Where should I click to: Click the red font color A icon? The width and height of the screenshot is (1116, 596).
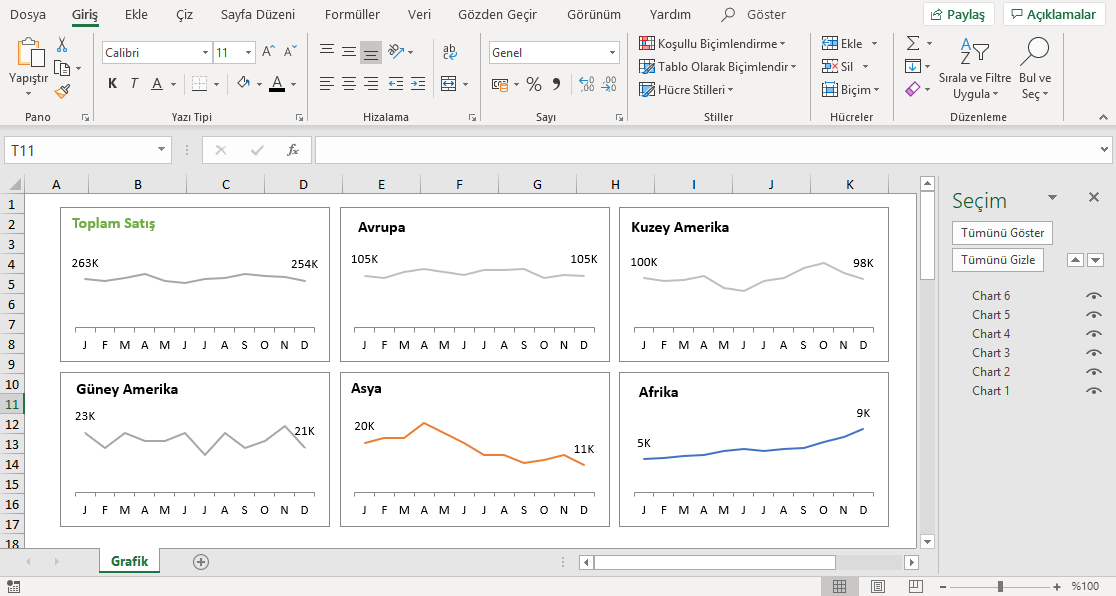pyautogui.click(x=278, y=84)
